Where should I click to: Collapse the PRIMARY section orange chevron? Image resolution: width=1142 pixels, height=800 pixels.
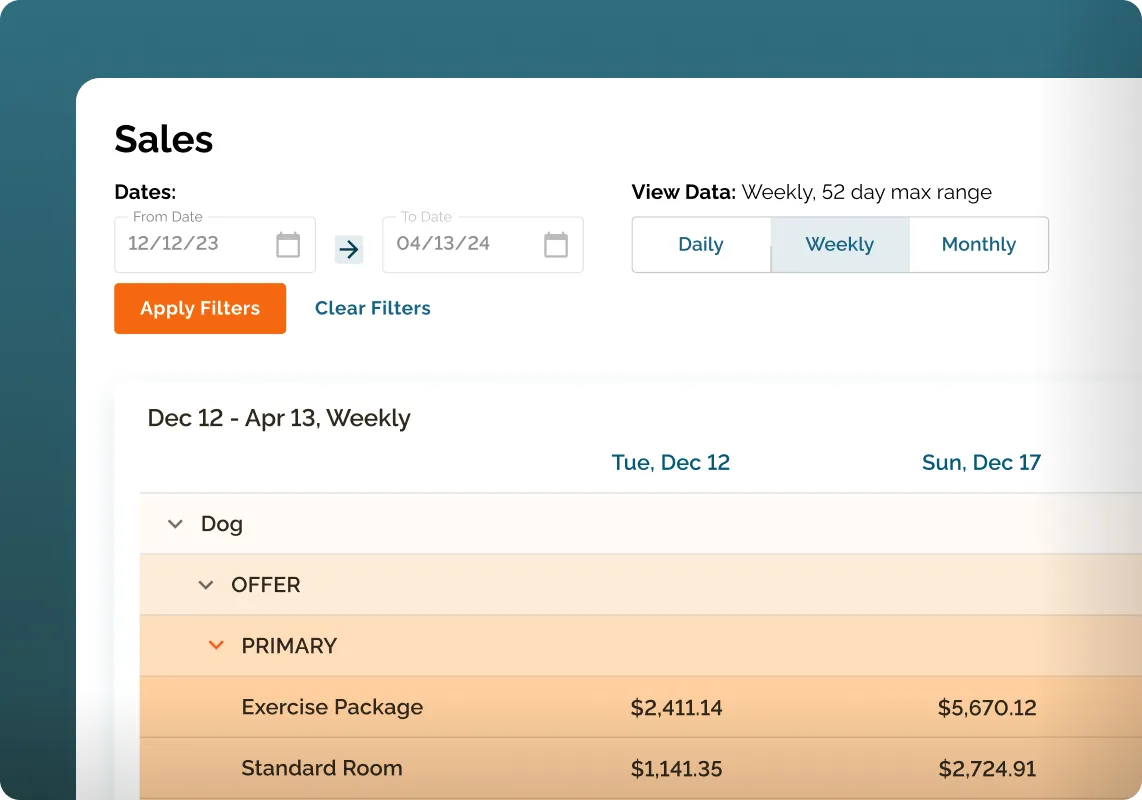tap(215, 646)
